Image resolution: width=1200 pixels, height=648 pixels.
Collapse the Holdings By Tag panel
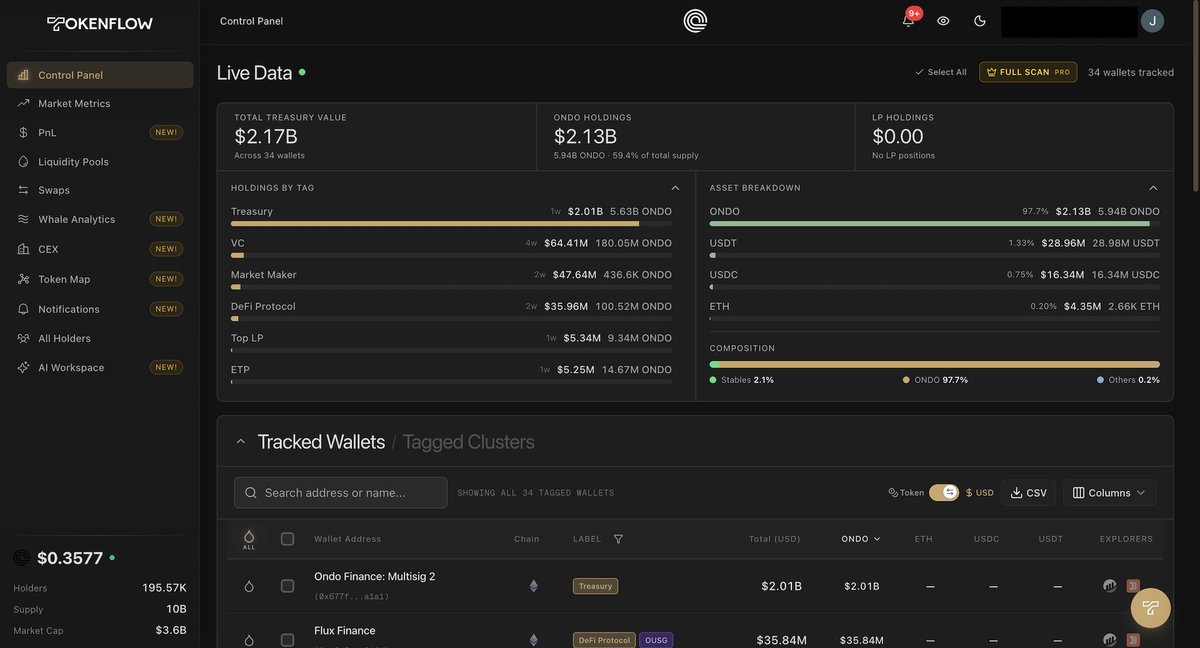point(675,188)
